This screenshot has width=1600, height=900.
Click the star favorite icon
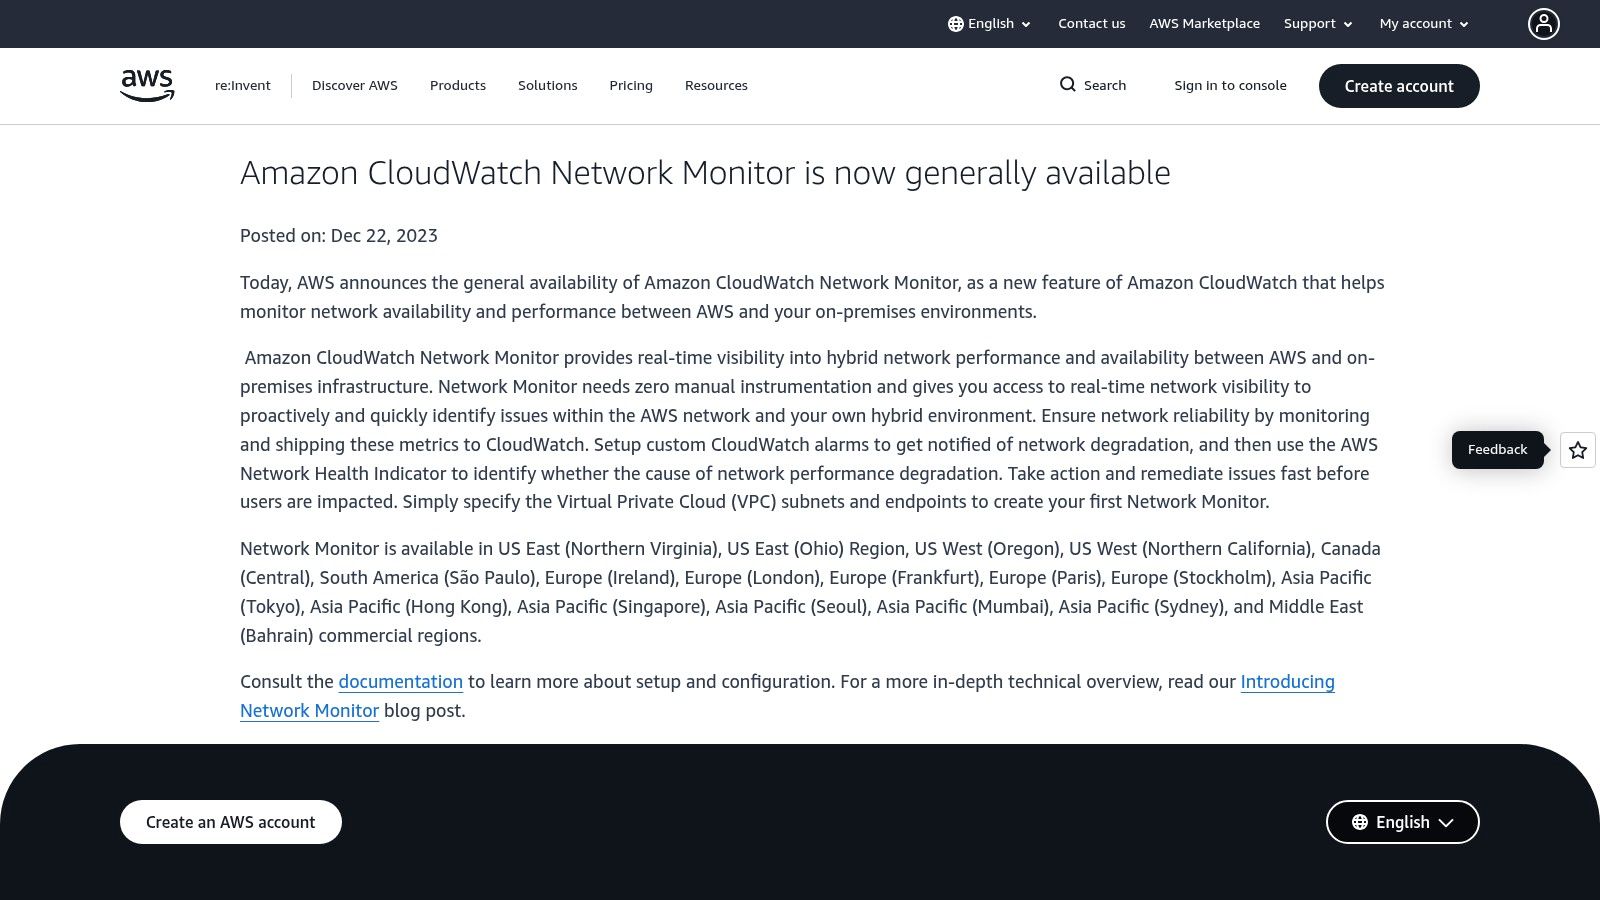(x=1577, y=450)
